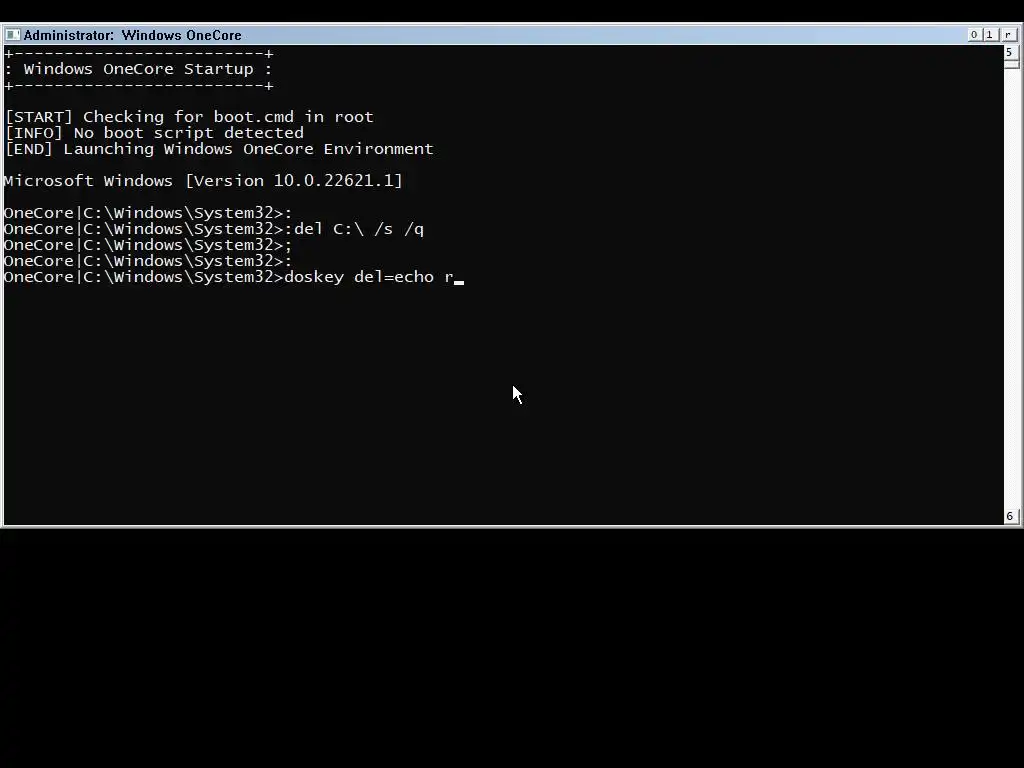Image resolution: width=1024 pixels, height=768 pixels.
Task: Click the '[END] Launching Windows OneCore Environment' line
Action: point(219,149)
